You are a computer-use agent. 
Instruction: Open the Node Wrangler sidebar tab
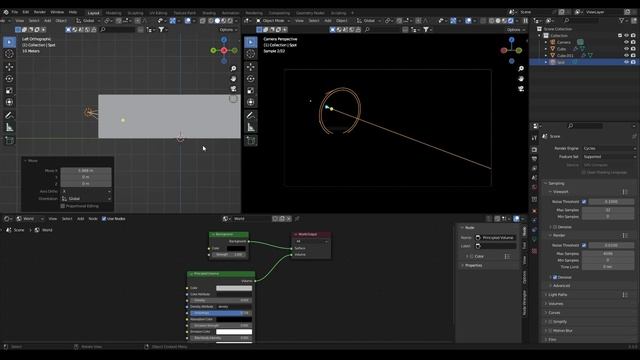click(524, 303)
